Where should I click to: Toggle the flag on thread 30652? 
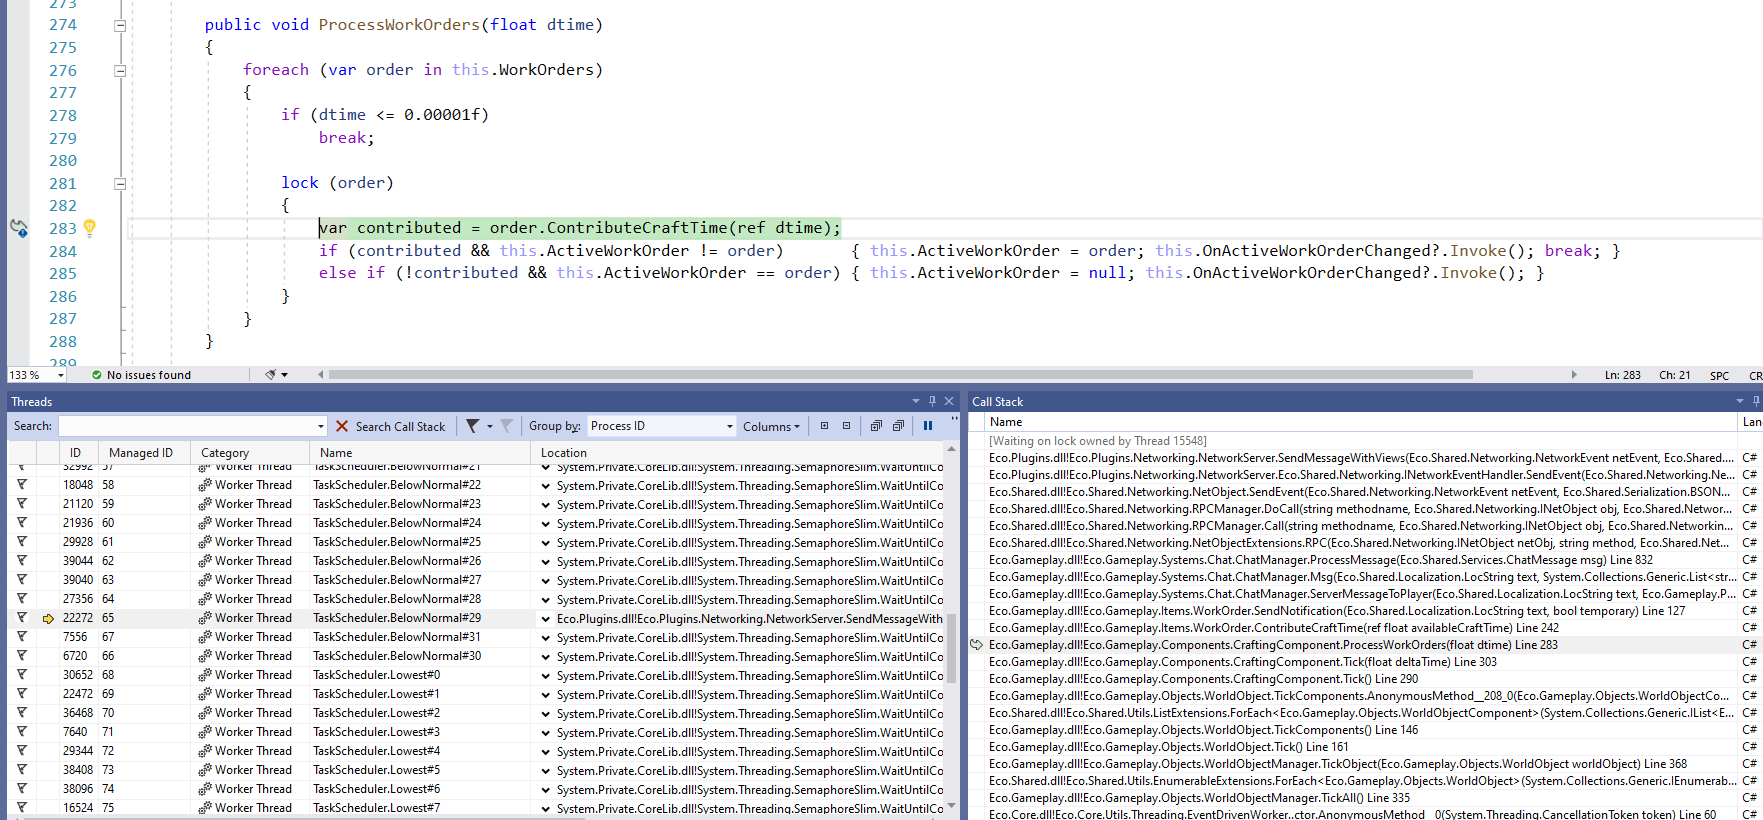(21, 675)
